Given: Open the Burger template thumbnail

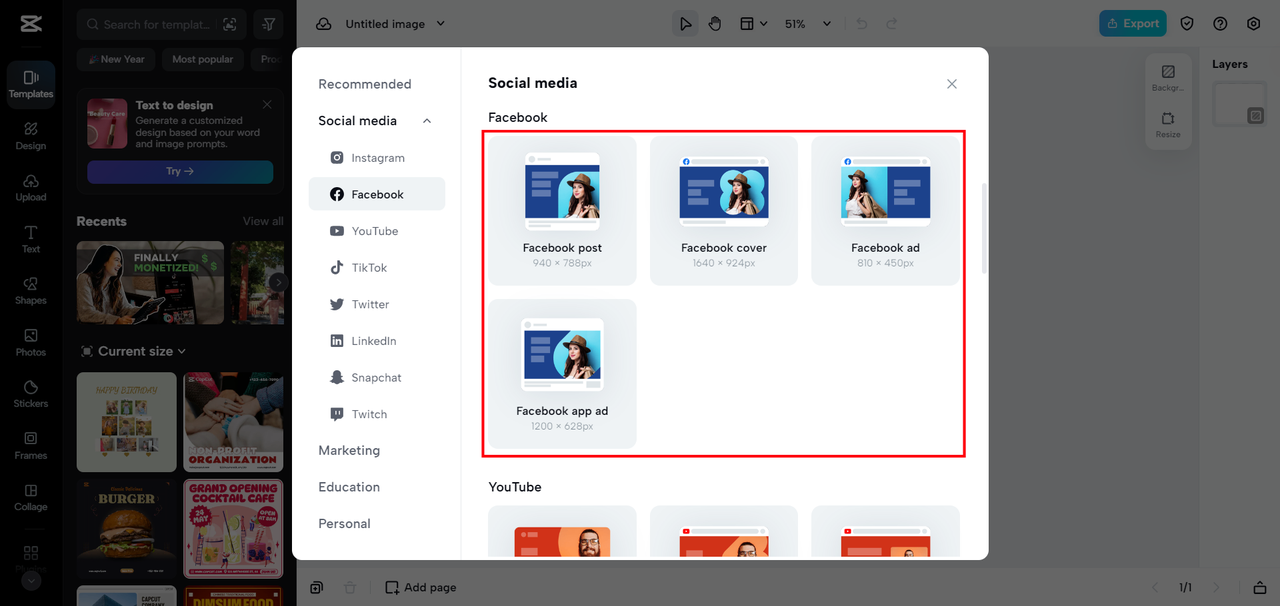Looking at the screenshot, I should (126, 528).
